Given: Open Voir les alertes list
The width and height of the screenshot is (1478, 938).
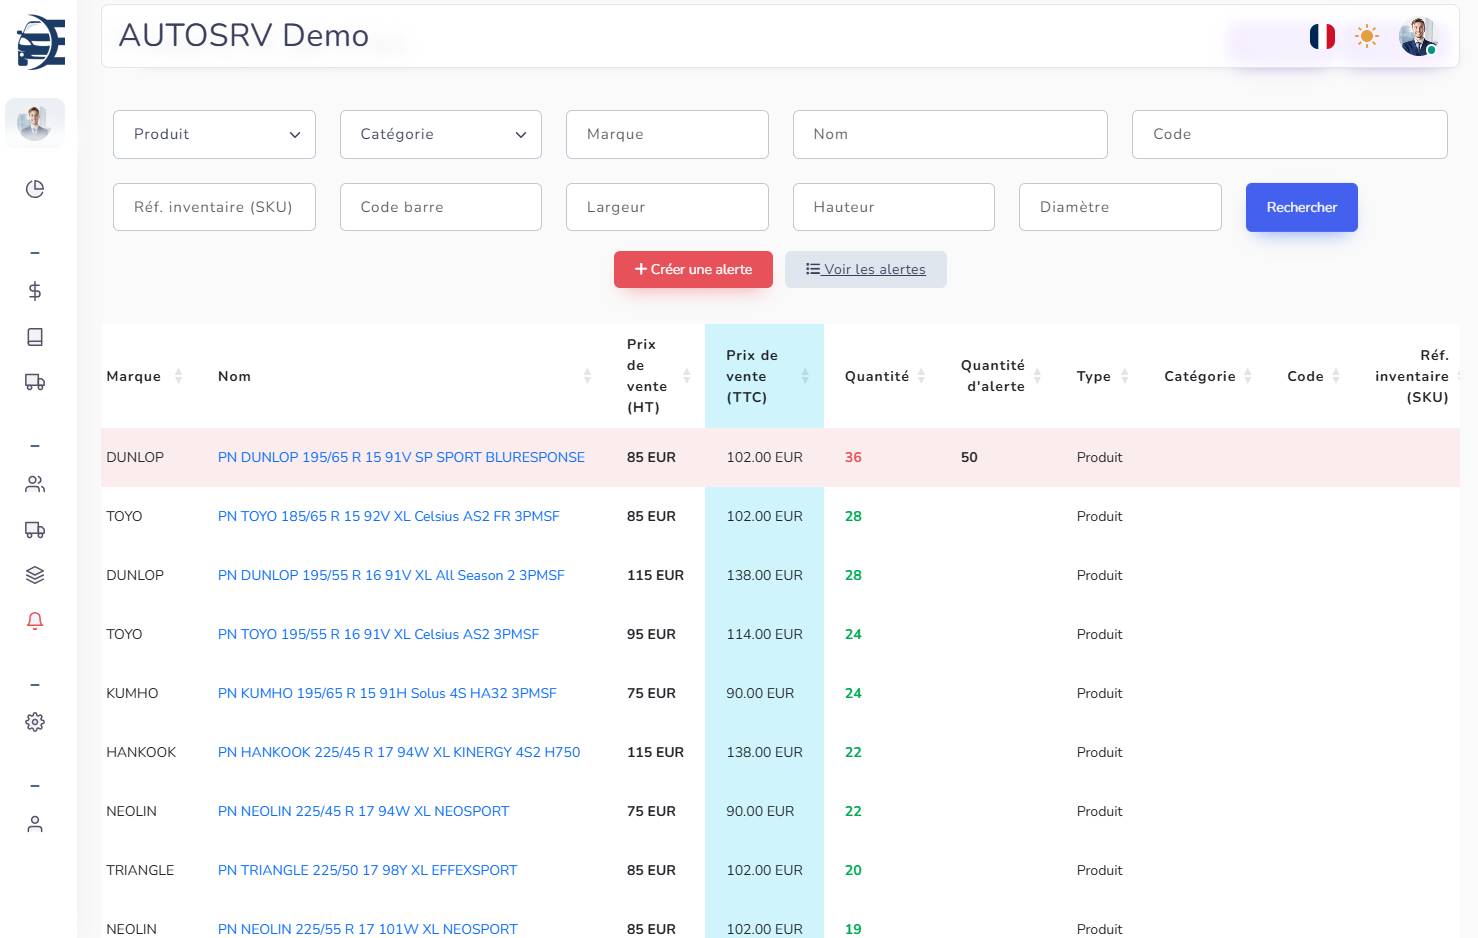Looking at the screenshot, I should pyautogui.click(x=866, y=269).
